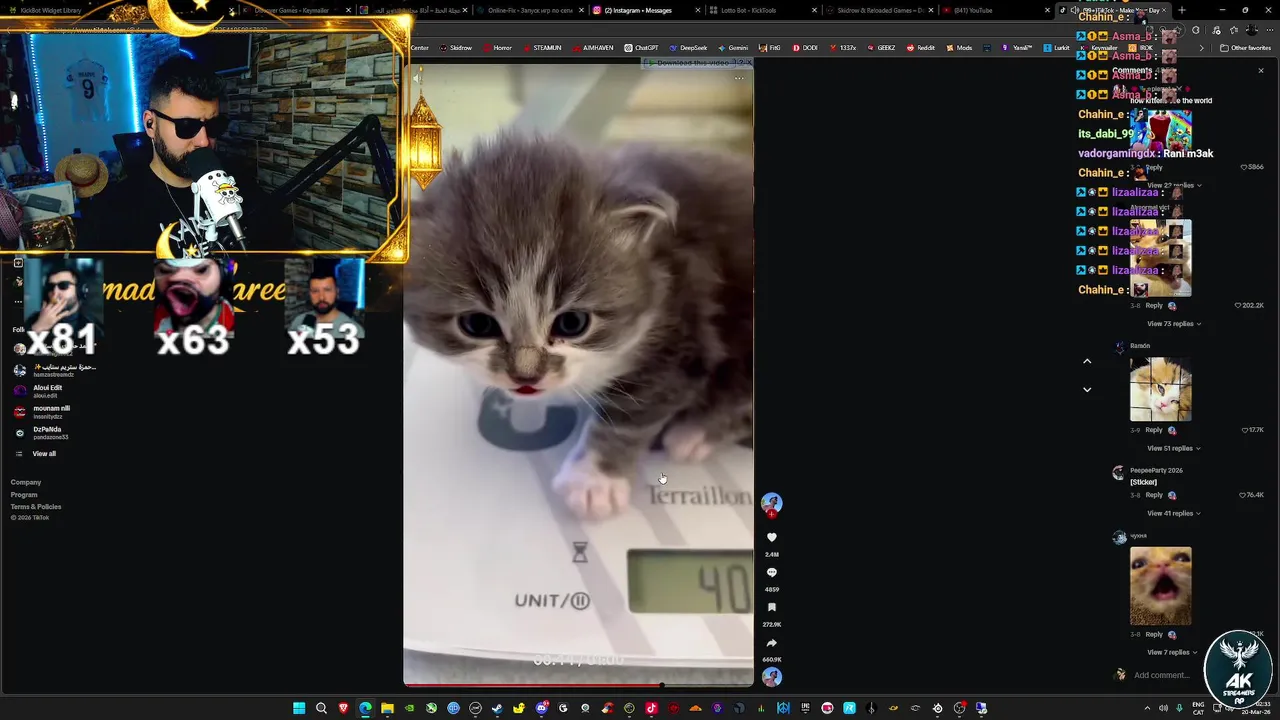Screen dimensions: 1280x720
Task: Open Aloui Edit account in sidebar
Action: pyautogui.click(x=47, y=391)
